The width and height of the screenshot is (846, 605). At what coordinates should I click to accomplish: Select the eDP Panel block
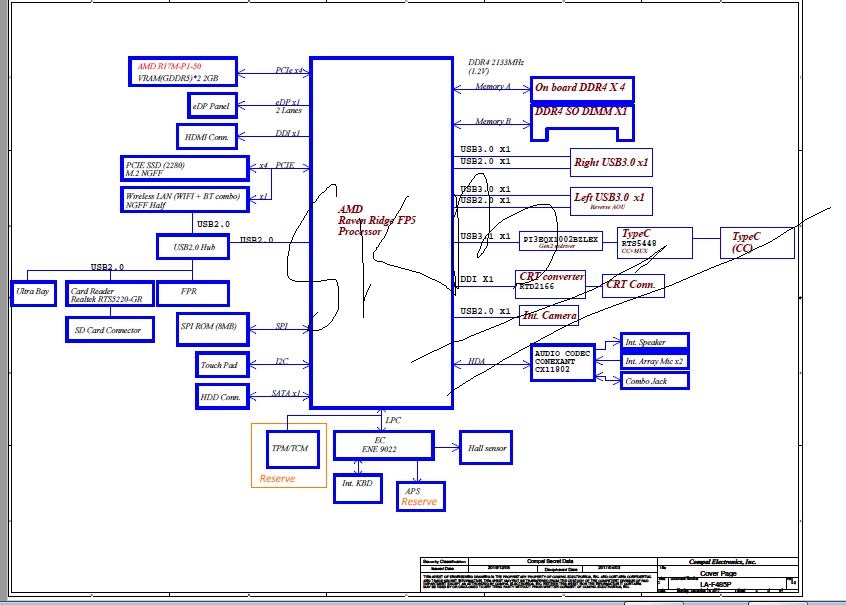[x=212, y=105]
